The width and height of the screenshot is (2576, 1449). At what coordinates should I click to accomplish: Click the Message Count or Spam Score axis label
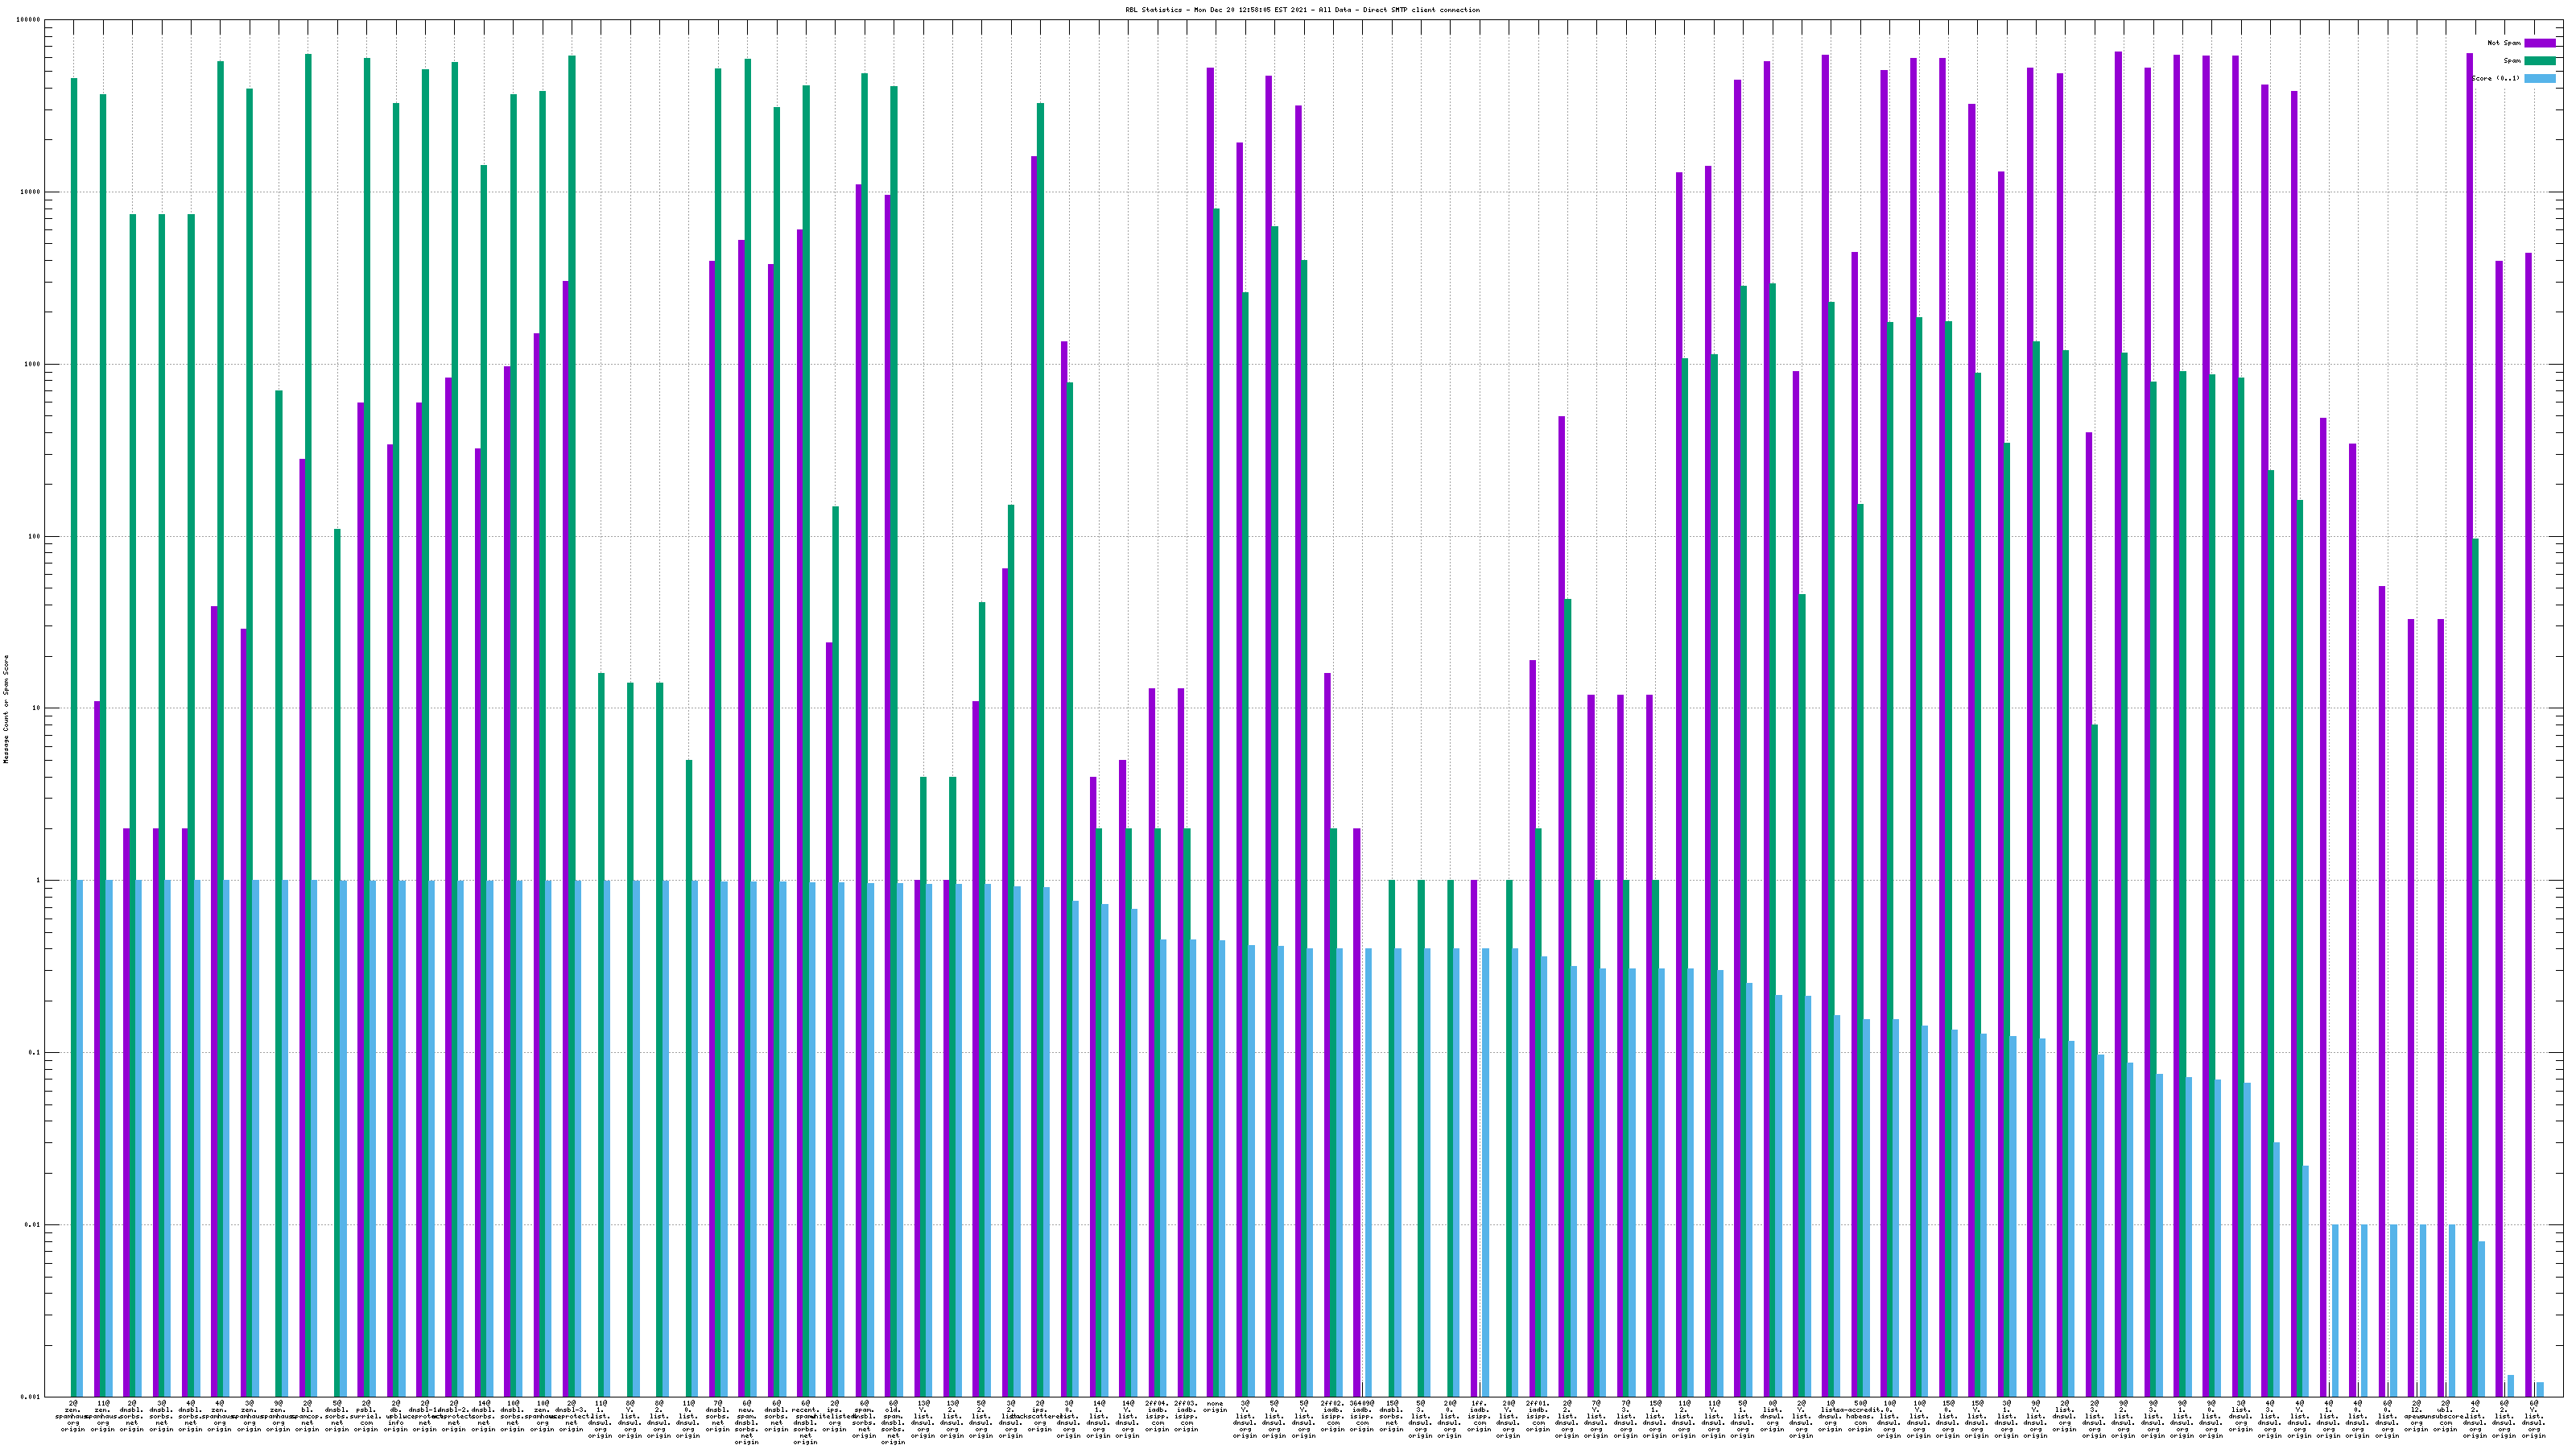tap(6, 709)
